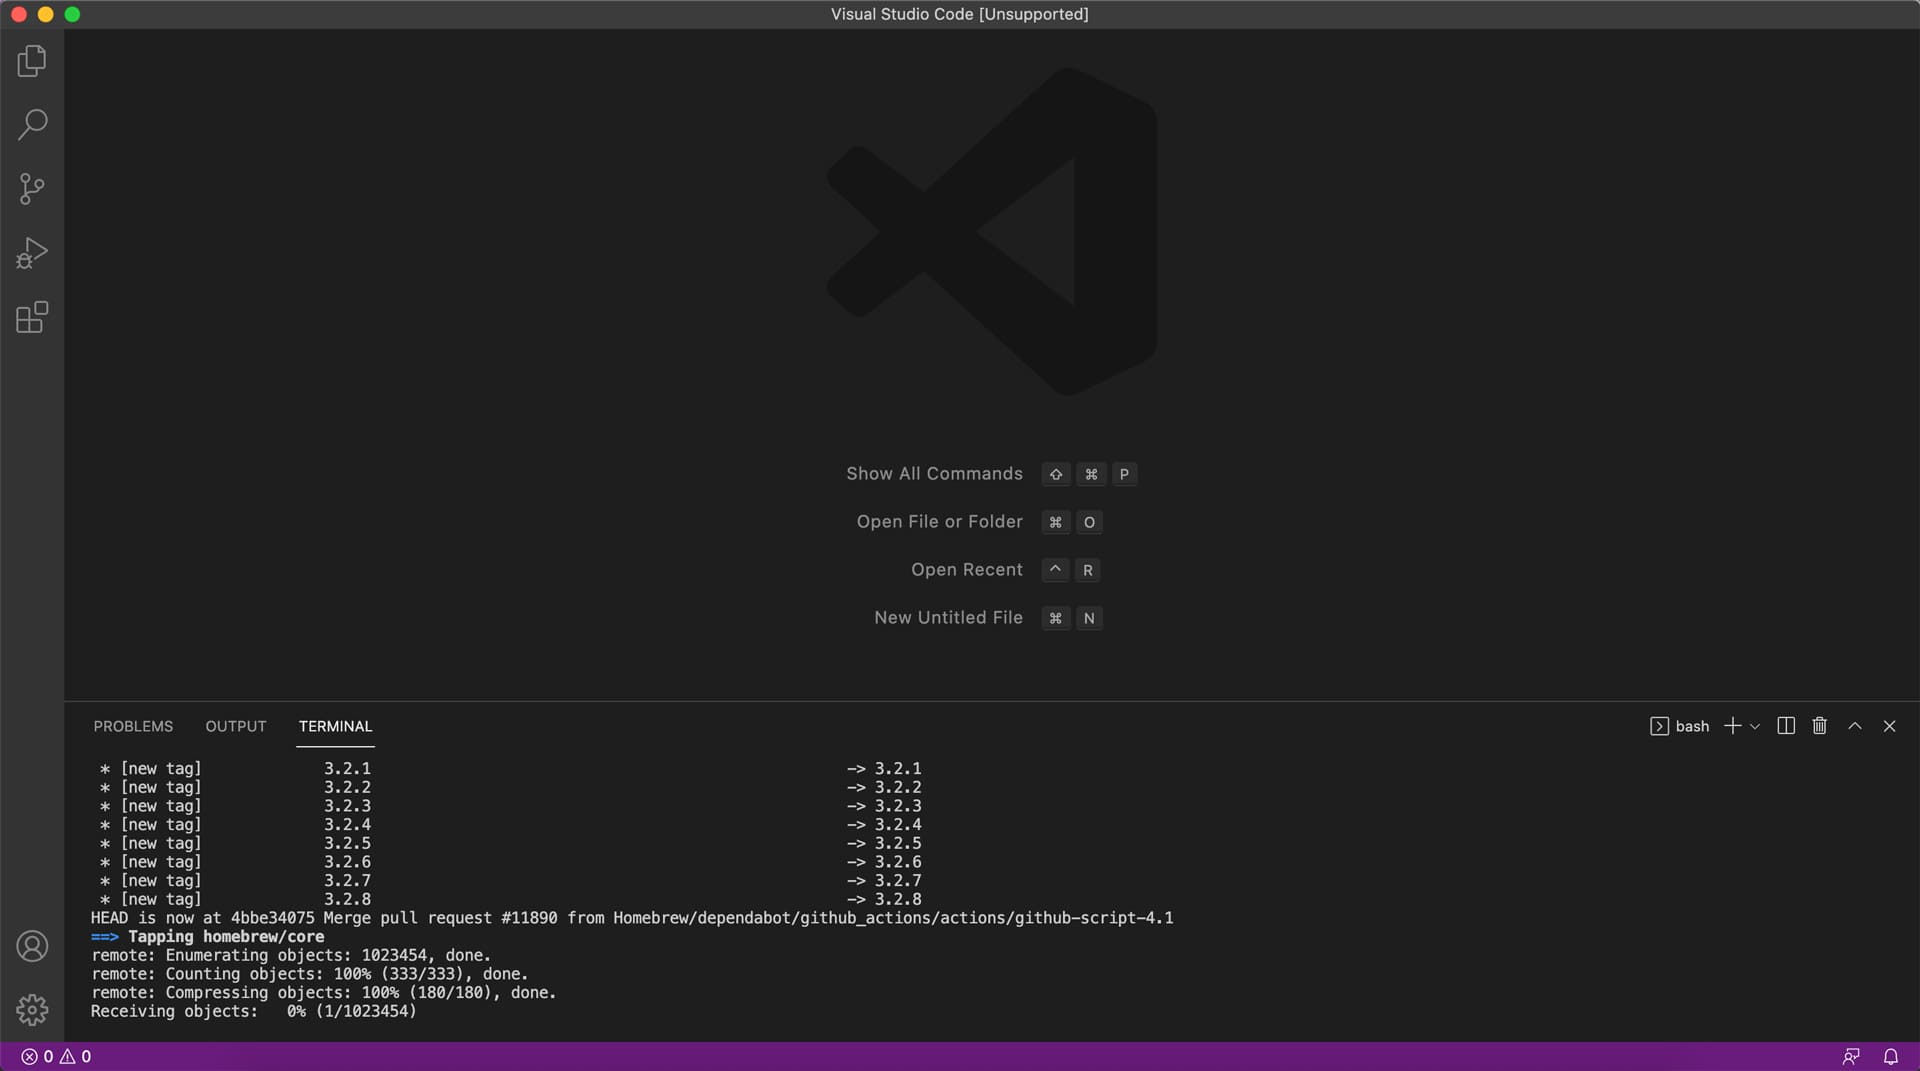Open the notifications bell
The height and width of the screenshot is (1071, 1920).
pyautogui.click(x=1890, y=1056)
